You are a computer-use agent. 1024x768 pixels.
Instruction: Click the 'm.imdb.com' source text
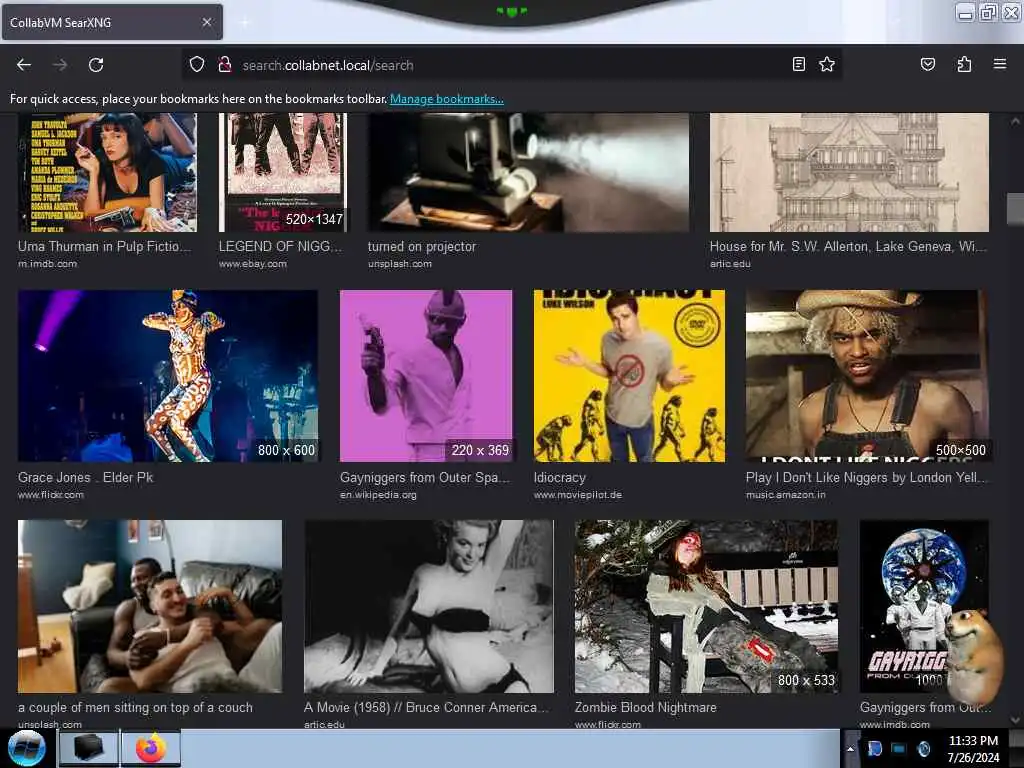coord(47,264)
